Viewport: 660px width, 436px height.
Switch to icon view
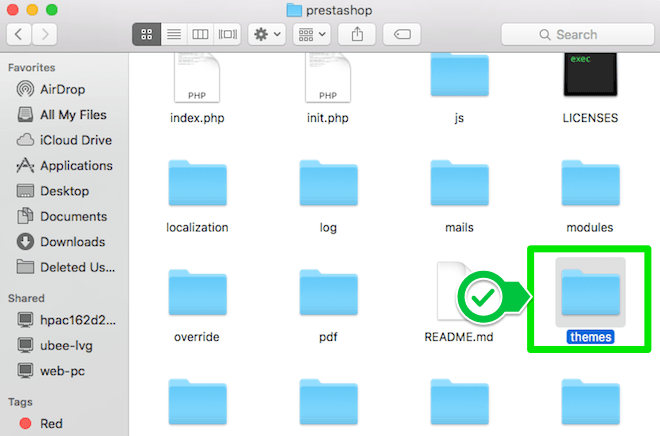146,34
